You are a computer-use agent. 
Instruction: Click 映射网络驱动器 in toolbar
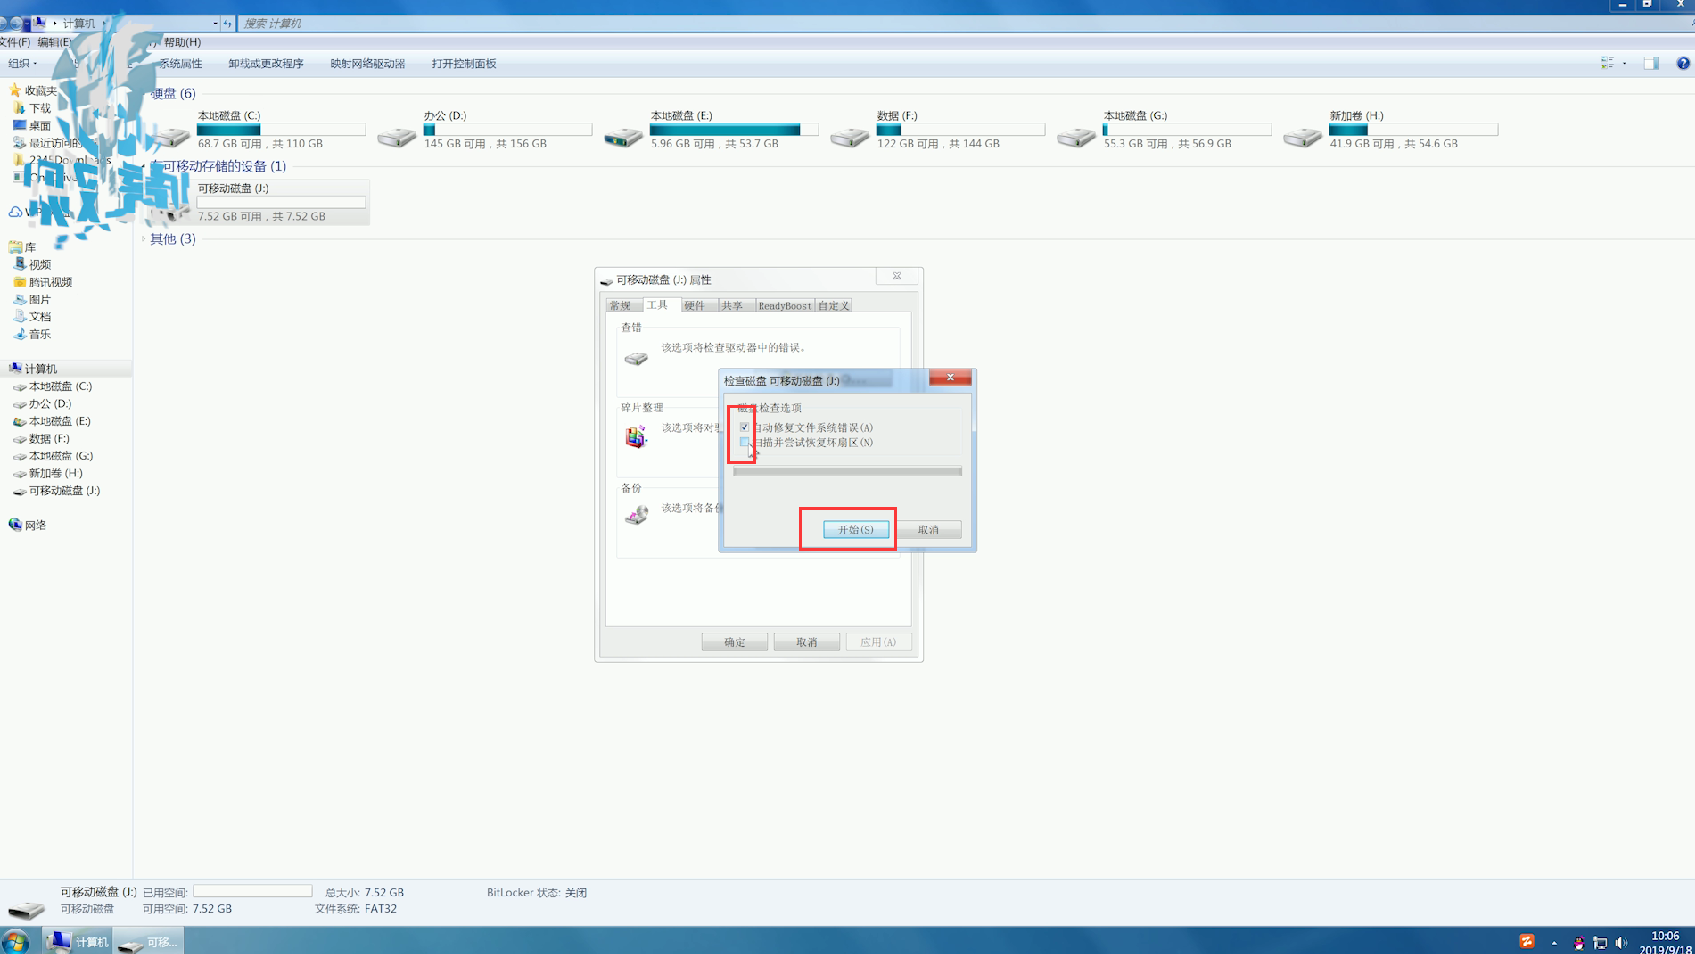tap(368, 63)
